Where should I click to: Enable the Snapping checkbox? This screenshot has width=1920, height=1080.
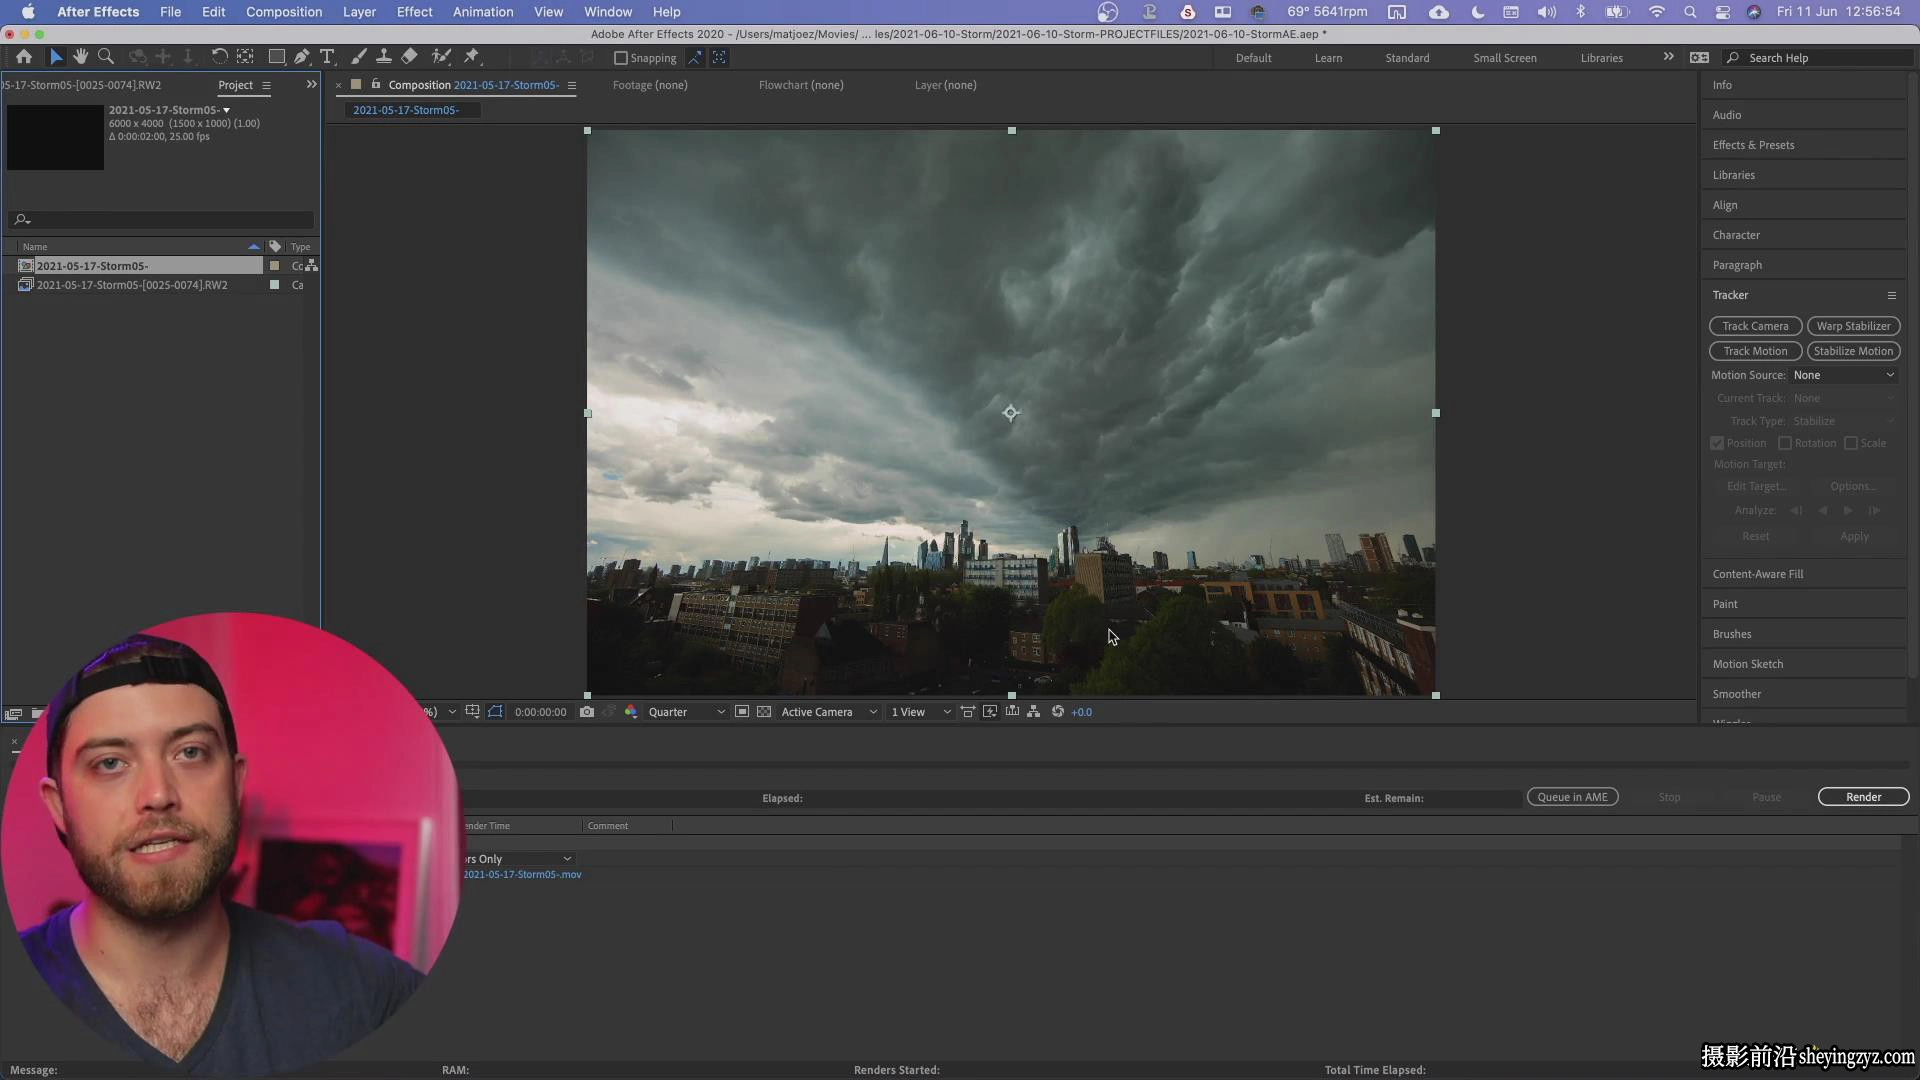click(x=620, y=58)
